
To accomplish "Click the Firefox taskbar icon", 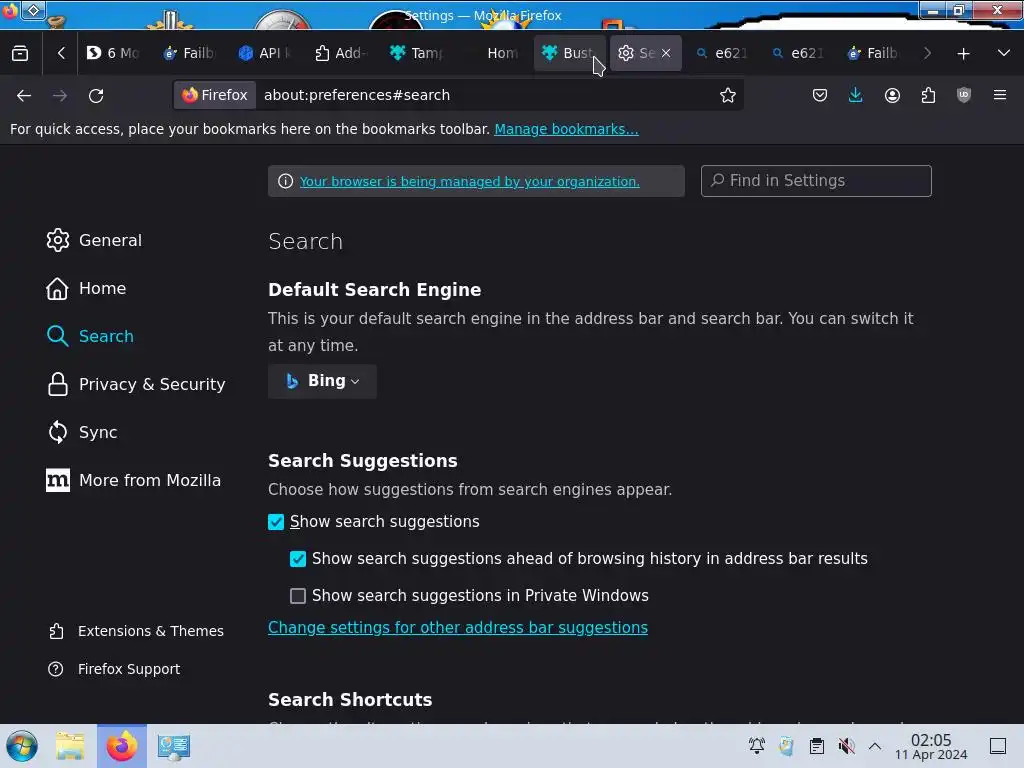I will coord(122,746).
